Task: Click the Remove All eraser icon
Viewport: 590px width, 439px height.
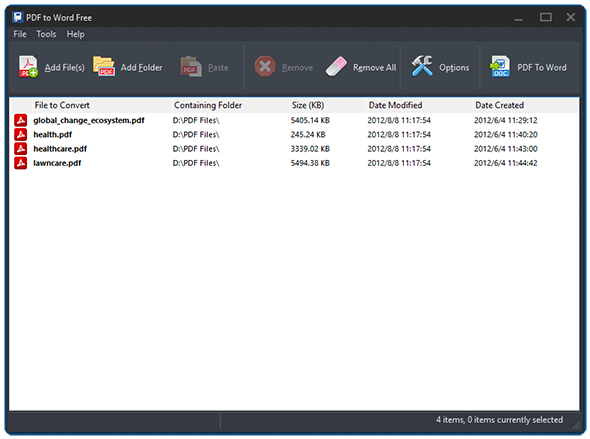Action: (x=336, y=67)
